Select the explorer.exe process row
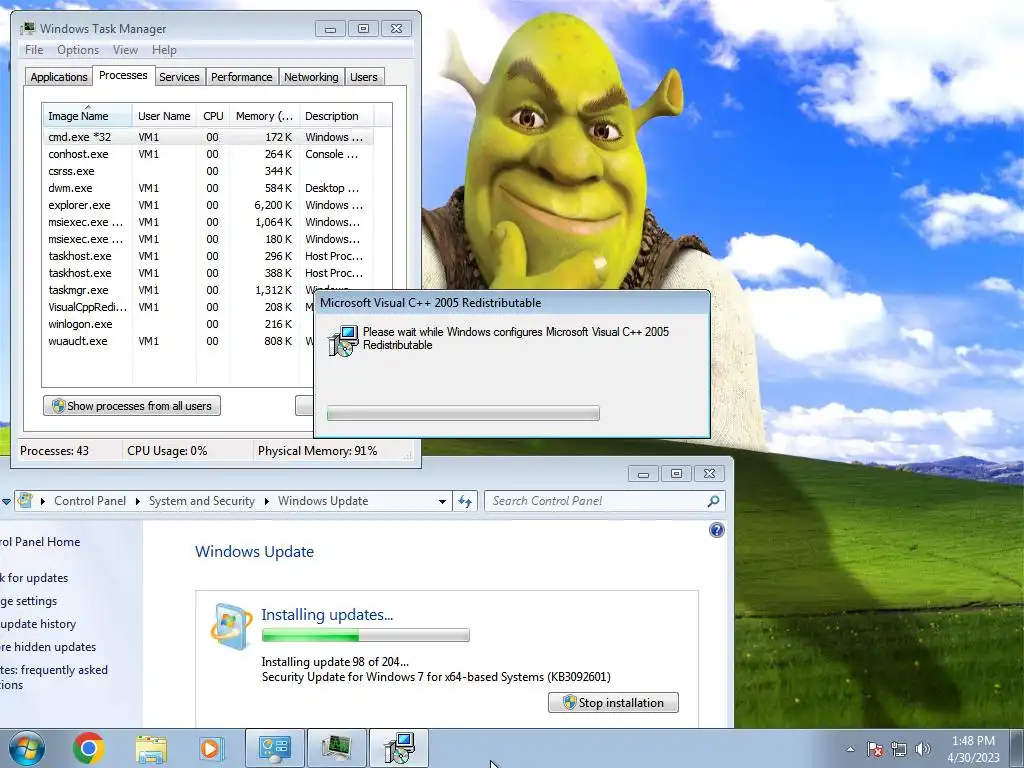The width and height of the screenshot is (1024, 768). pyautogui.click(x=208, y=205)
